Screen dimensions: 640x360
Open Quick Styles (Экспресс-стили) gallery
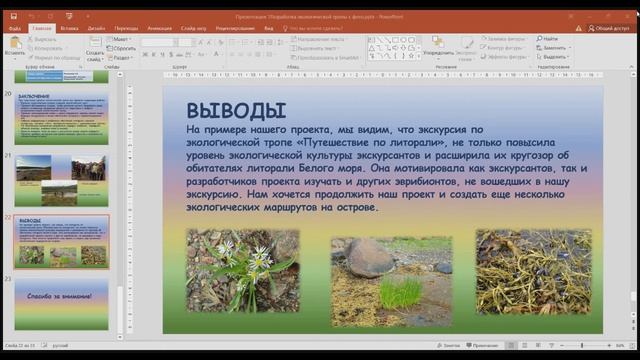(466, 49)
